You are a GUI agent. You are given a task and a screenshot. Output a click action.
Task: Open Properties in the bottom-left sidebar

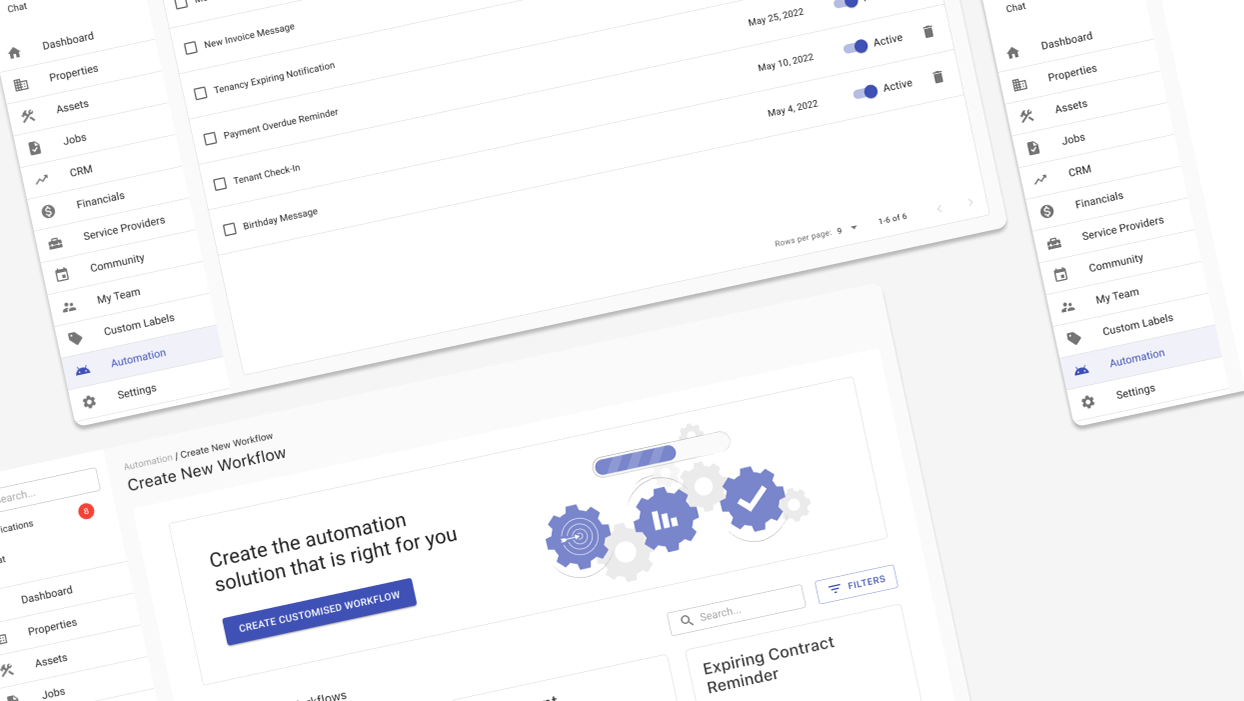coord(52,627)
